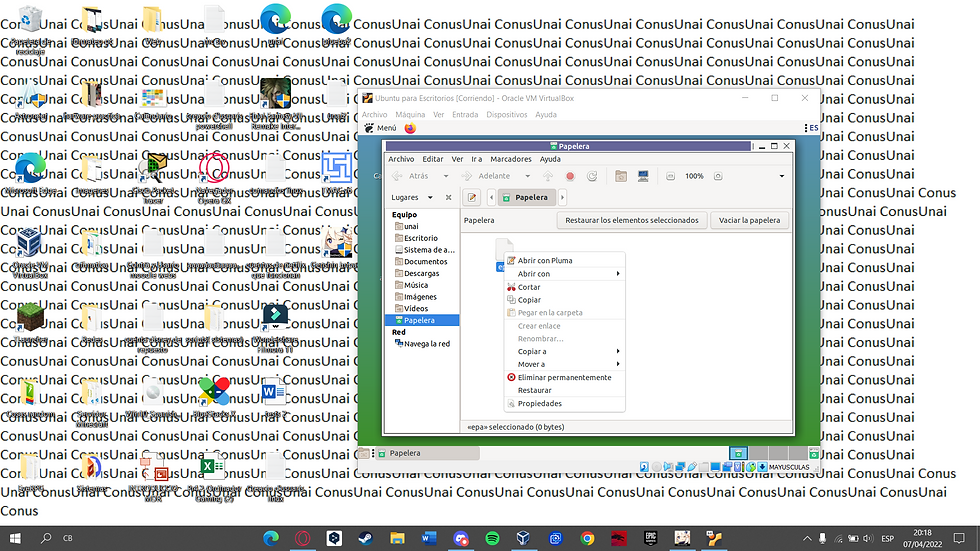Toggle the location edit pencil button
980x551 pixels.
(472, 197)
